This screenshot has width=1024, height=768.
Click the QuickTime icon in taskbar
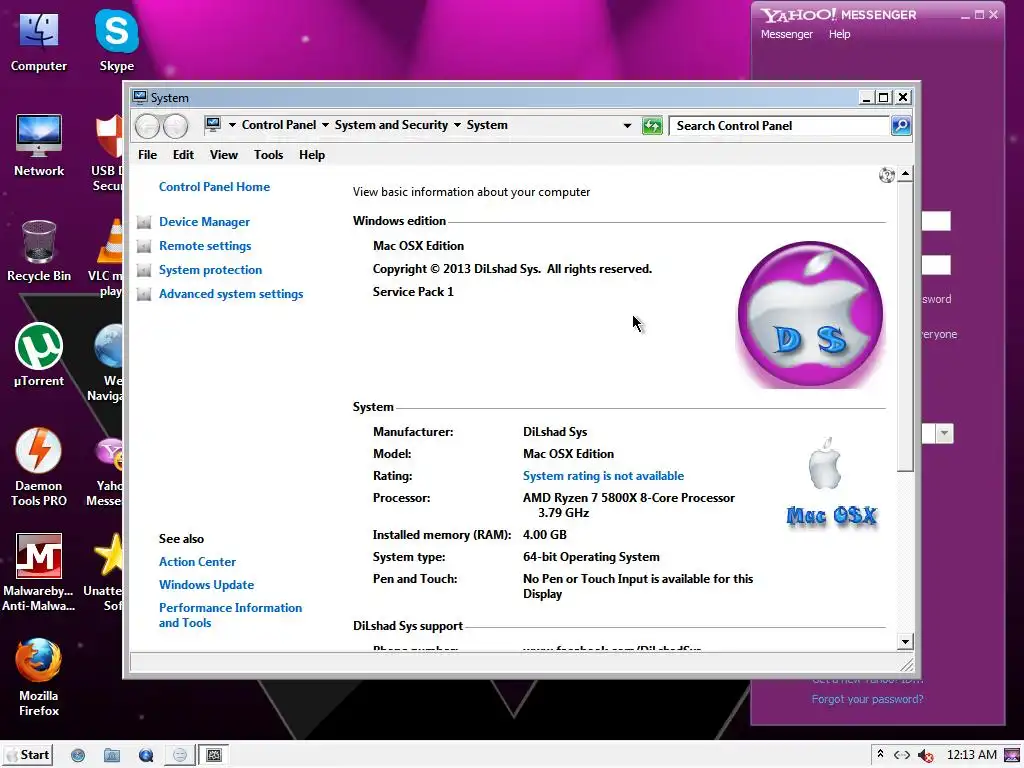tap(146, 755)
